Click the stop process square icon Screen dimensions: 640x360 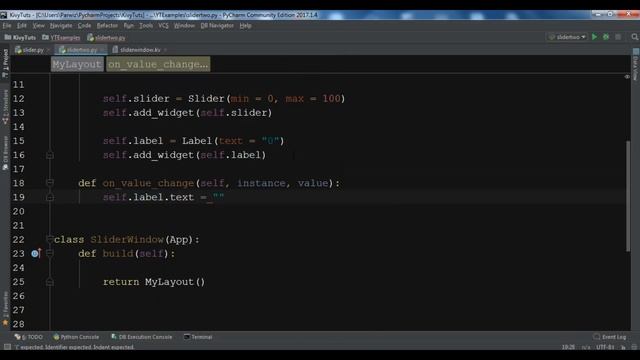pyautogui.click(x=618, y=37)
